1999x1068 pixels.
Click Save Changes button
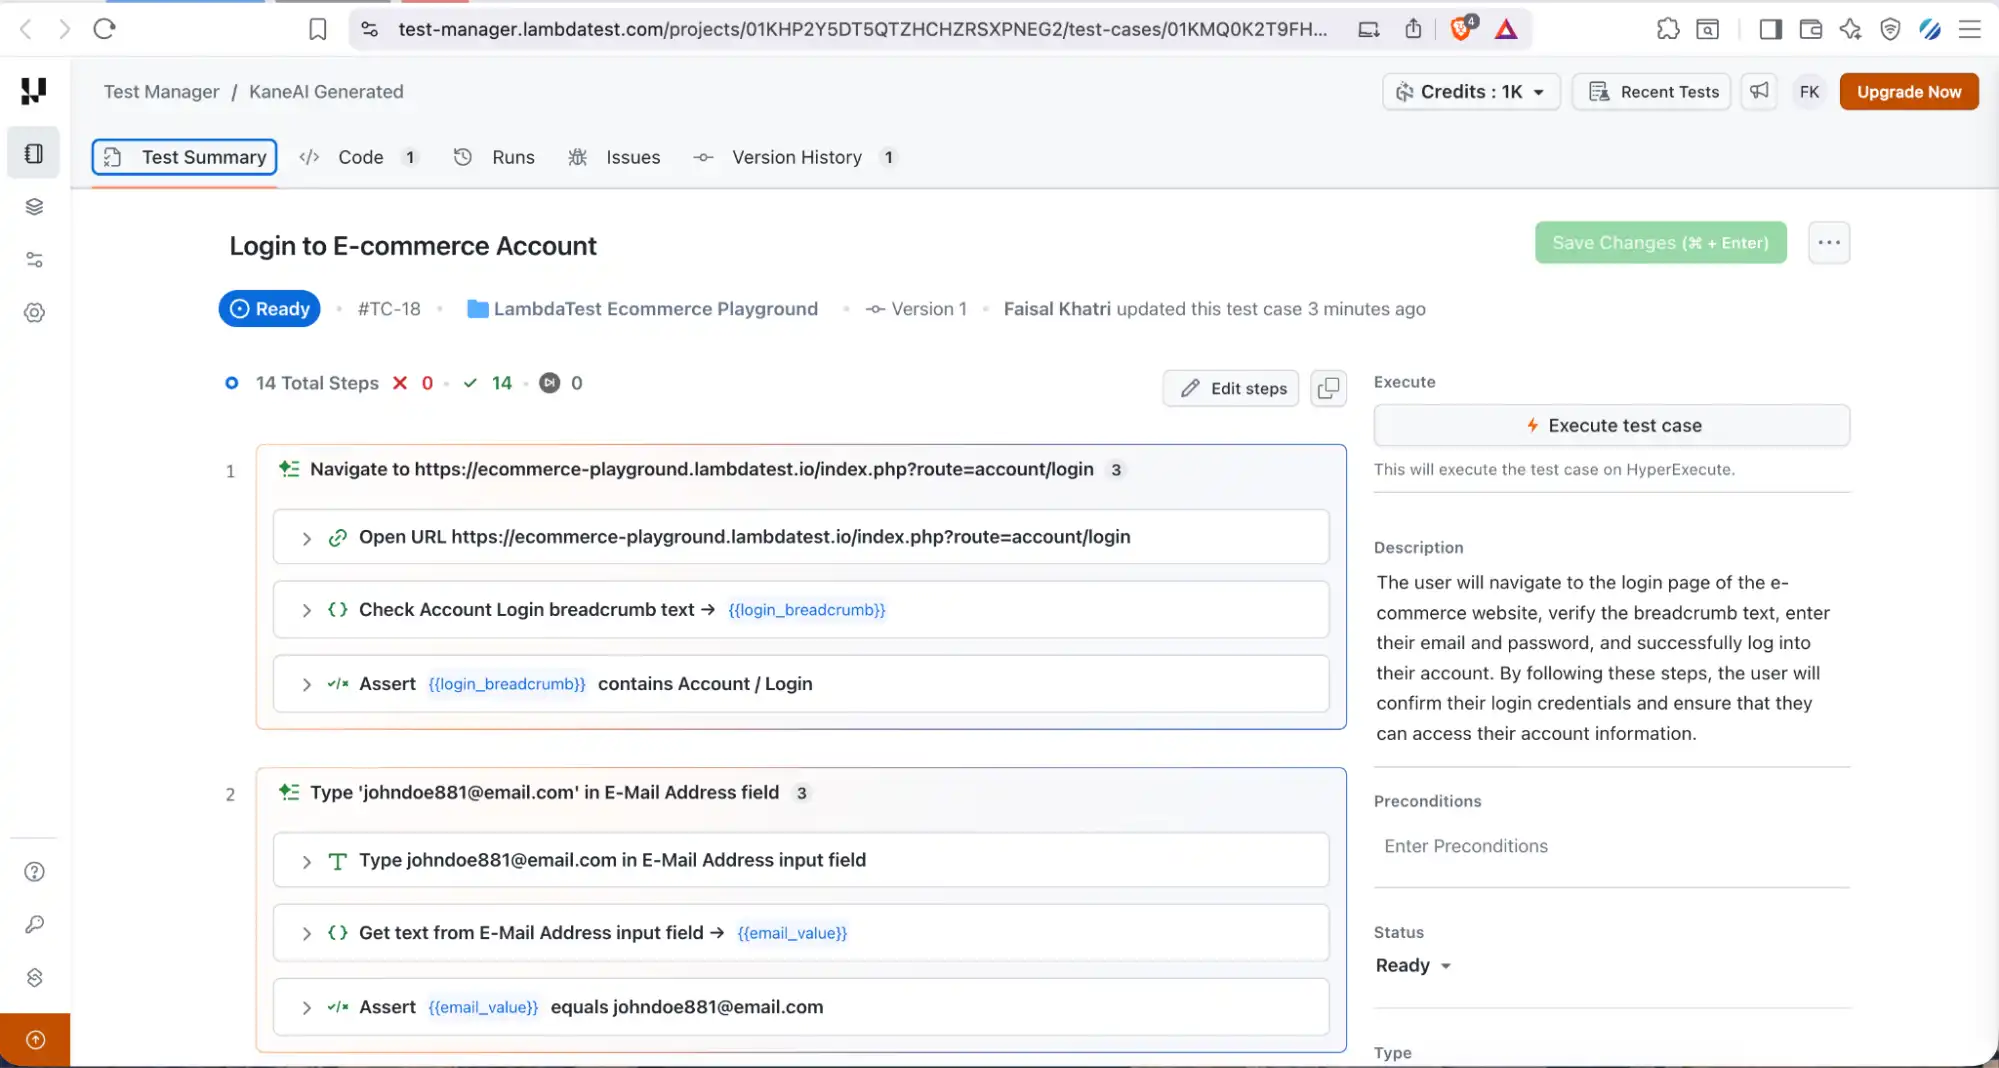pos(1660,243)
